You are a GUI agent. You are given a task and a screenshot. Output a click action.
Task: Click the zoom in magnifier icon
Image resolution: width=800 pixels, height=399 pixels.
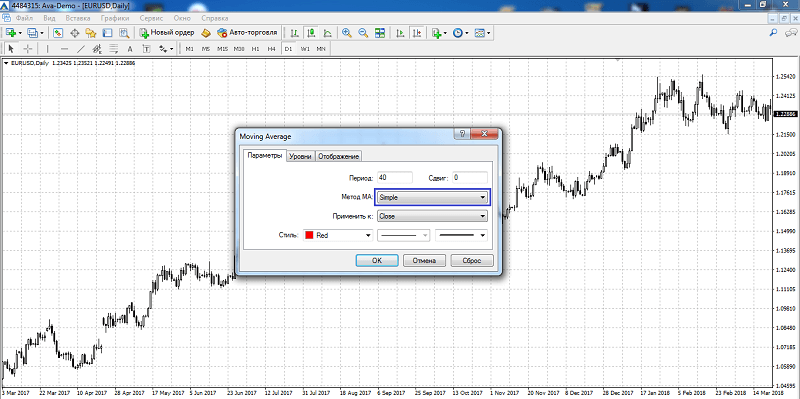[x=347, y=33]
